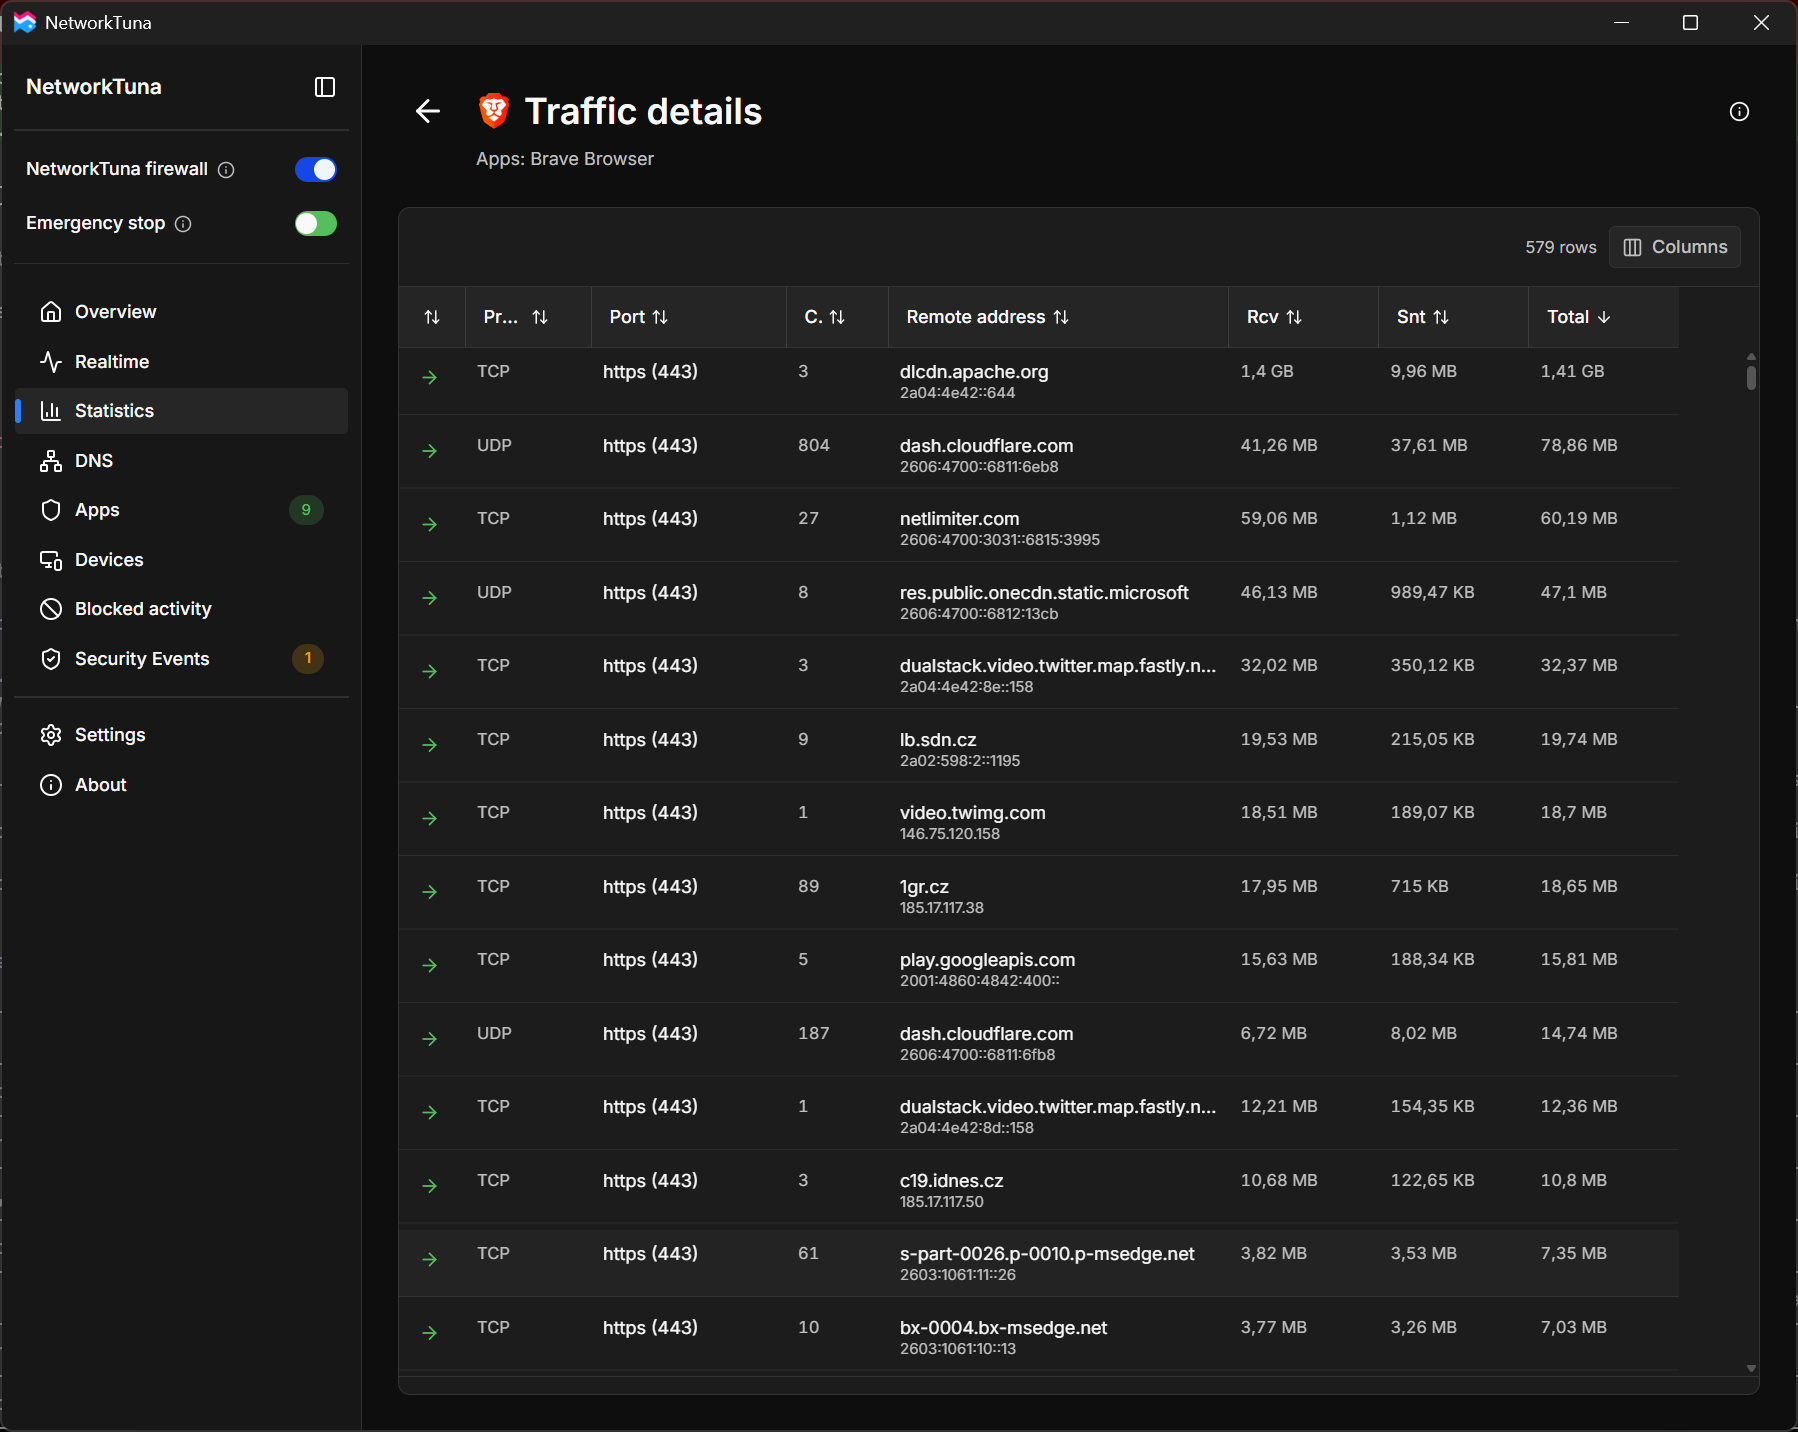Open the Overview page
This screenshot has height=1432, width=1798.
182,312
